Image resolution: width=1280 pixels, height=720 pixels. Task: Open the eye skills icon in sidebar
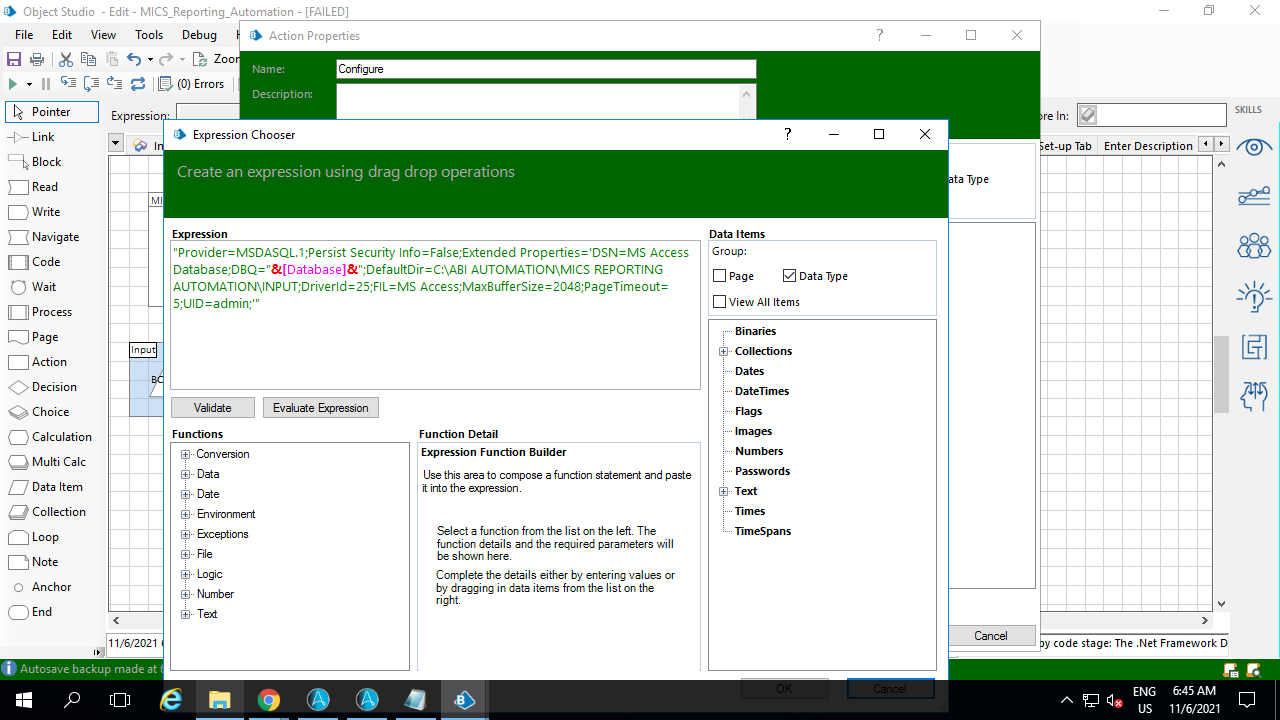click(1253, 148)
